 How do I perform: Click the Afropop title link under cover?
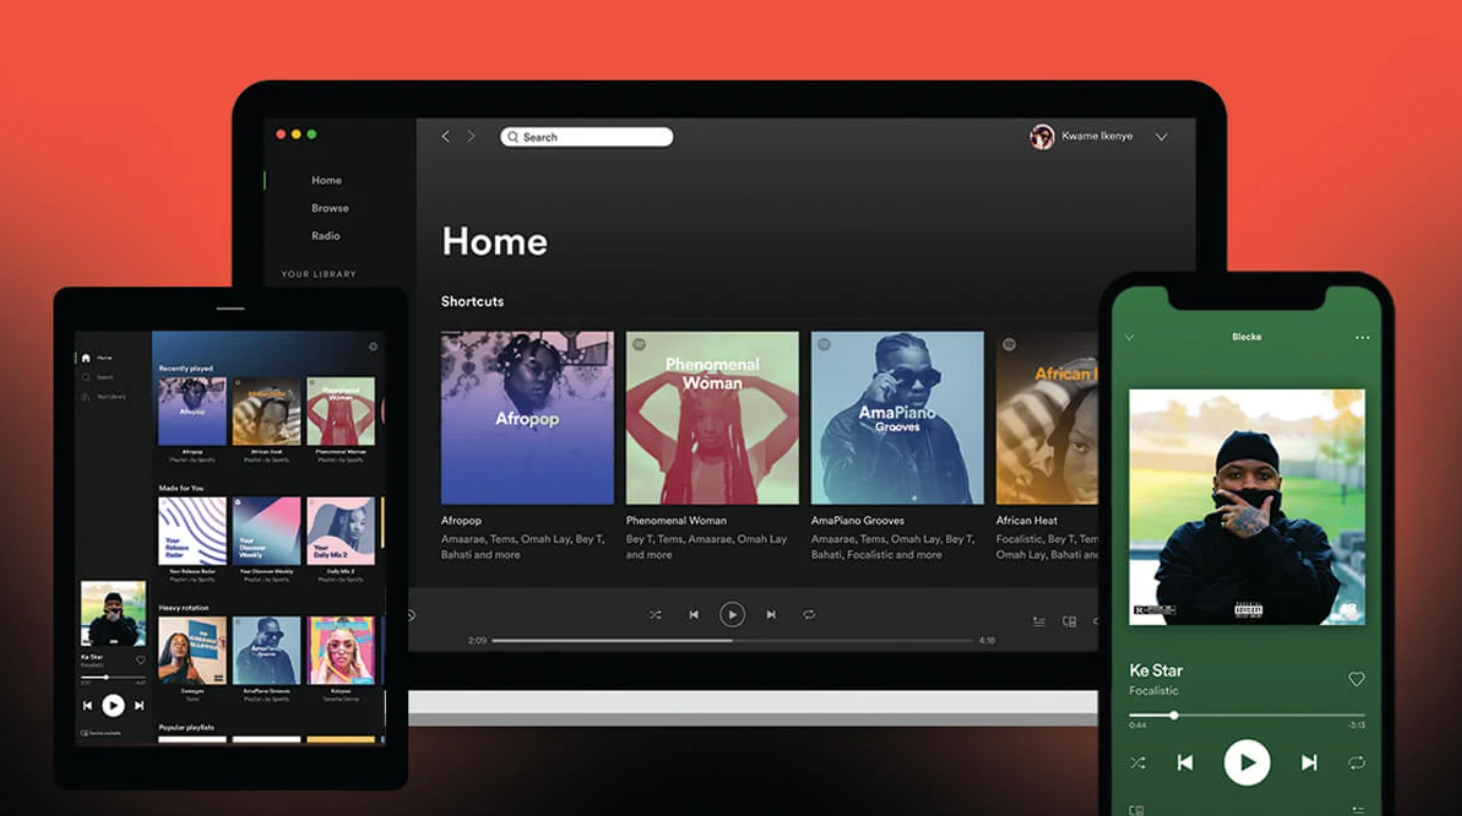pos(461,520)
